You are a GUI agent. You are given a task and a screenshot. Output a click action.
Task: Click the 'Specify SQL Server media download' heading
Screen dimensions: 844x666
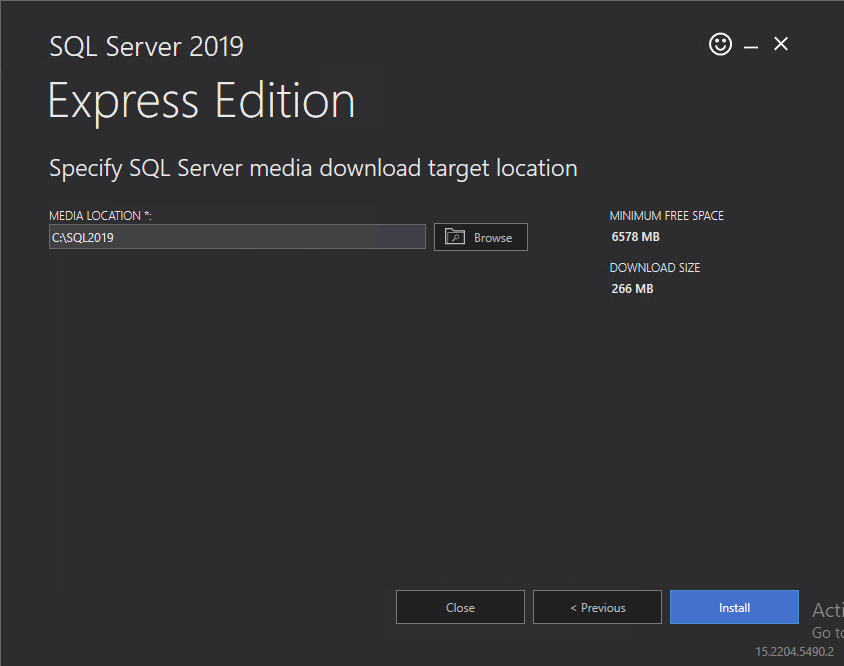pyautogui.click(x=313, y=169)
